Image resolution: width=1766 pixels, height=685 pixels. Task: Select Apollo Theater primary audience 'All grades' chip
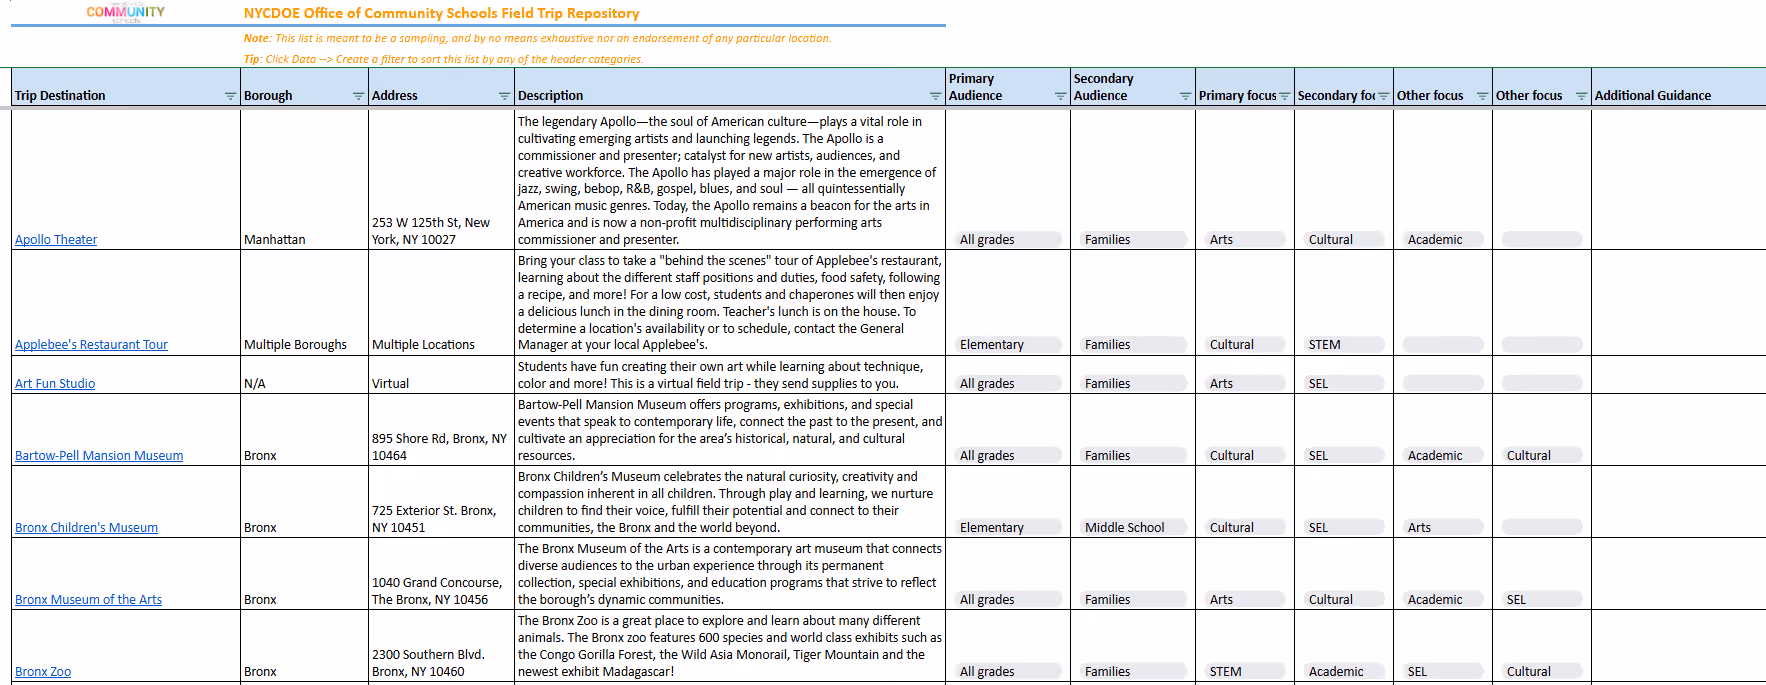tap(1007, 240)
